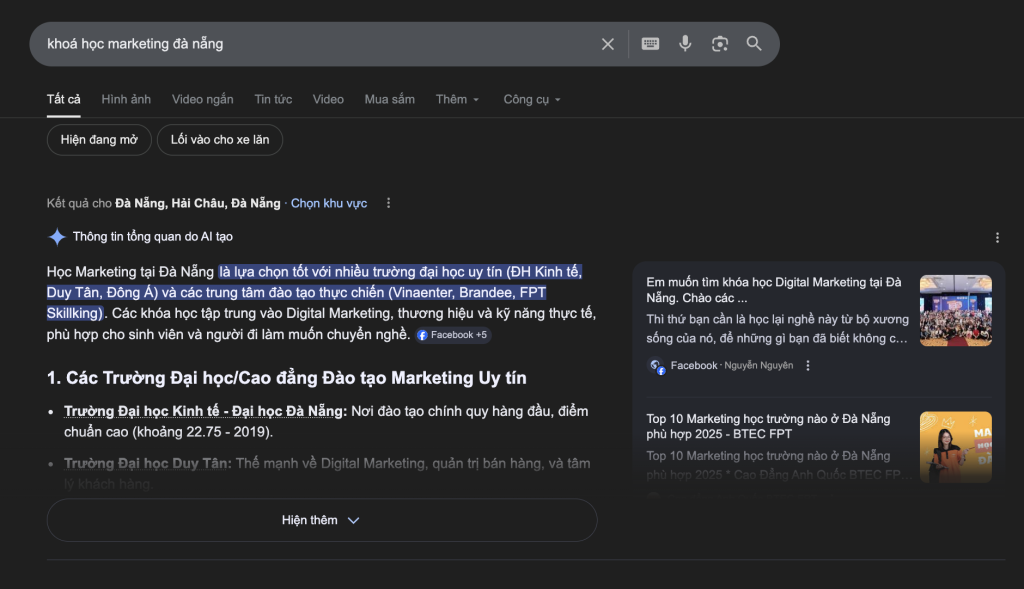Click the blue AI sparkle icon
This screenshot has width=1024, height=589.
(57, 236)
